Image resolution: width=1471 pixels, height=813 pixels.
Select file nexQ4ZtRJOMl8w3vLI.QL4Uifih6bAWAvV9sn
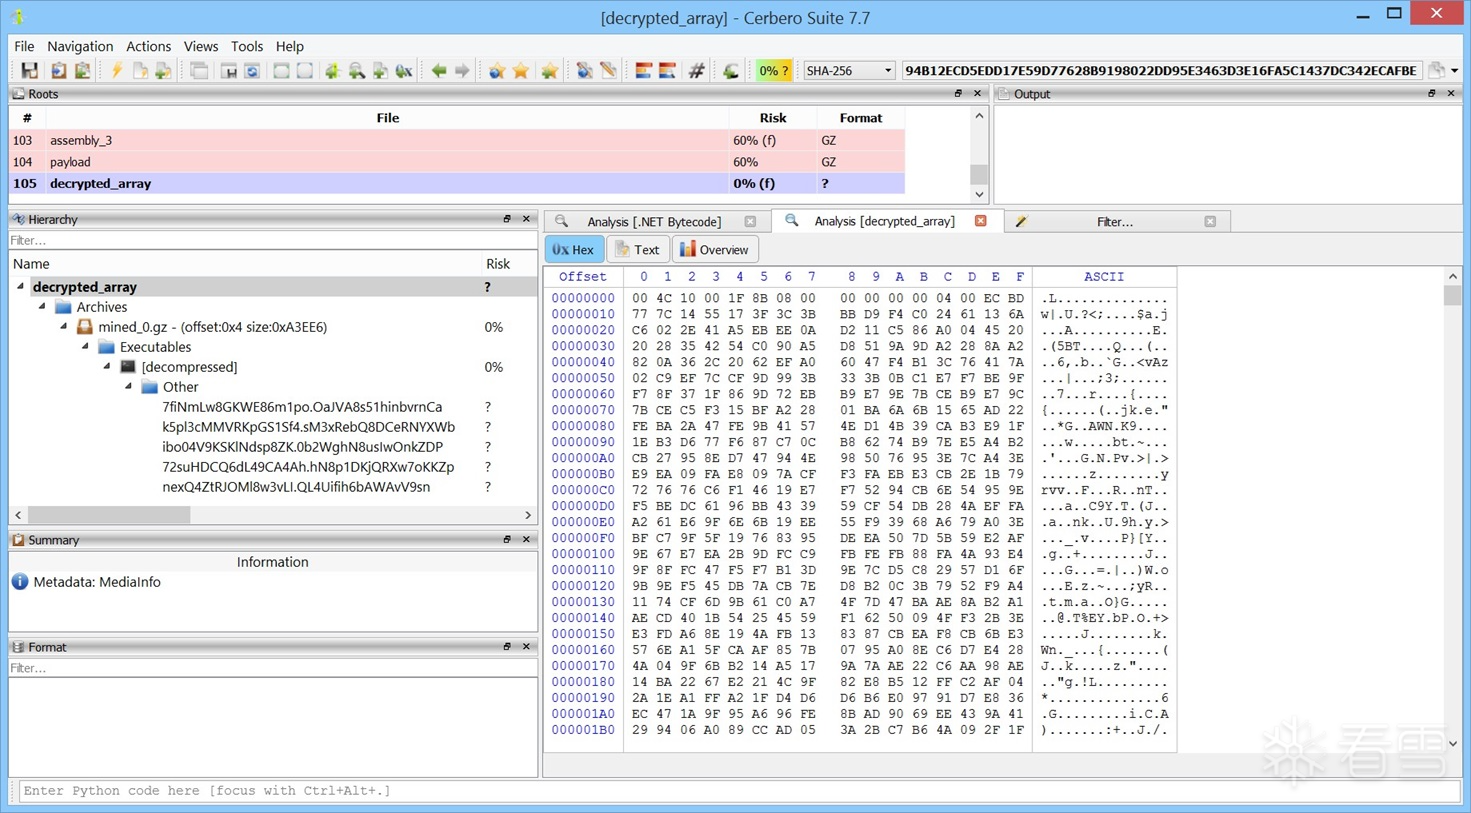[296, 487]
